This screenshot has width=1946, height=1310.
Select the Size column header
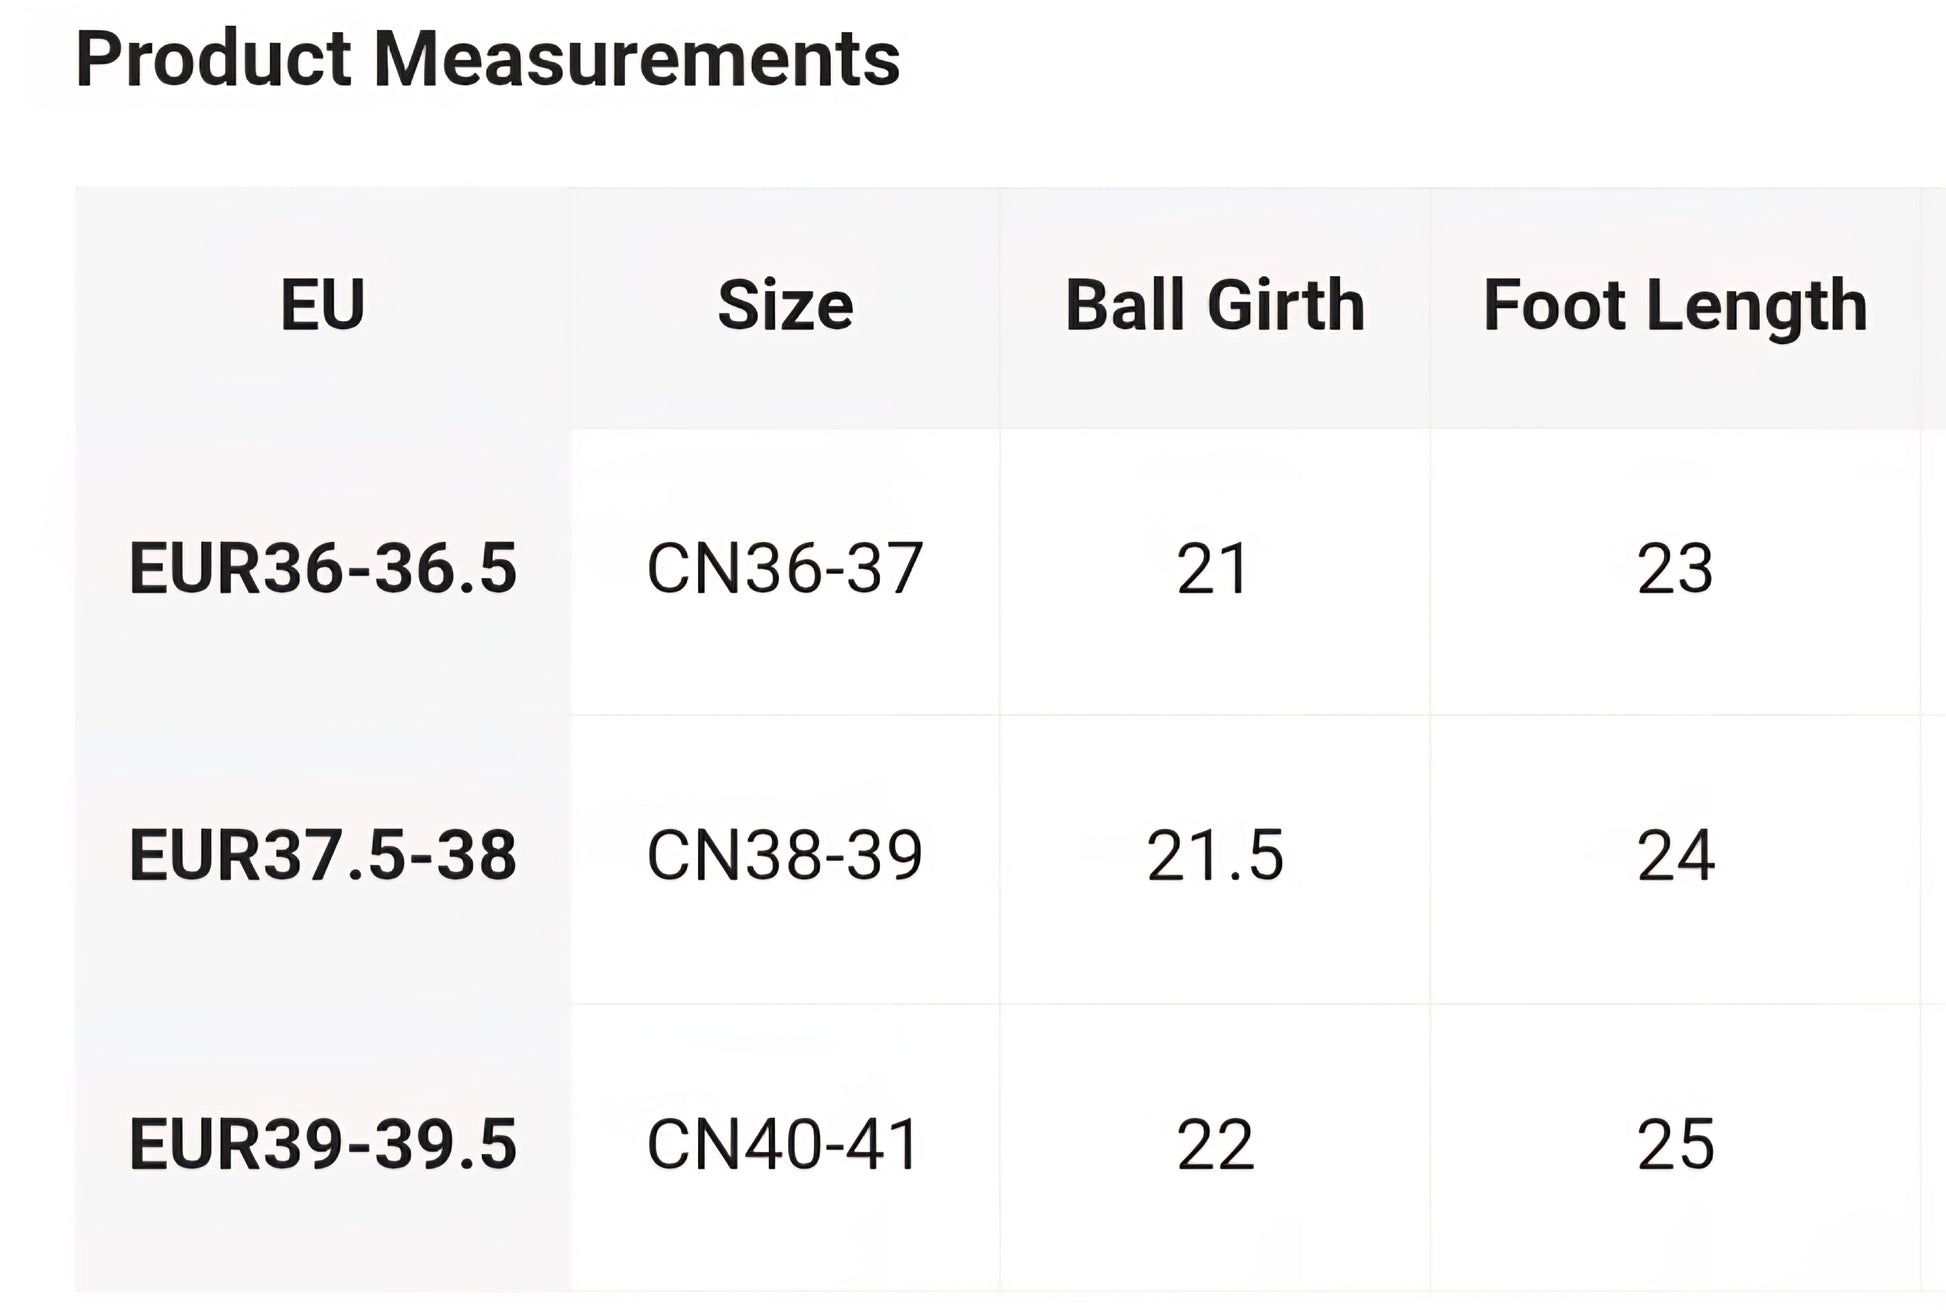coord(785,305)
